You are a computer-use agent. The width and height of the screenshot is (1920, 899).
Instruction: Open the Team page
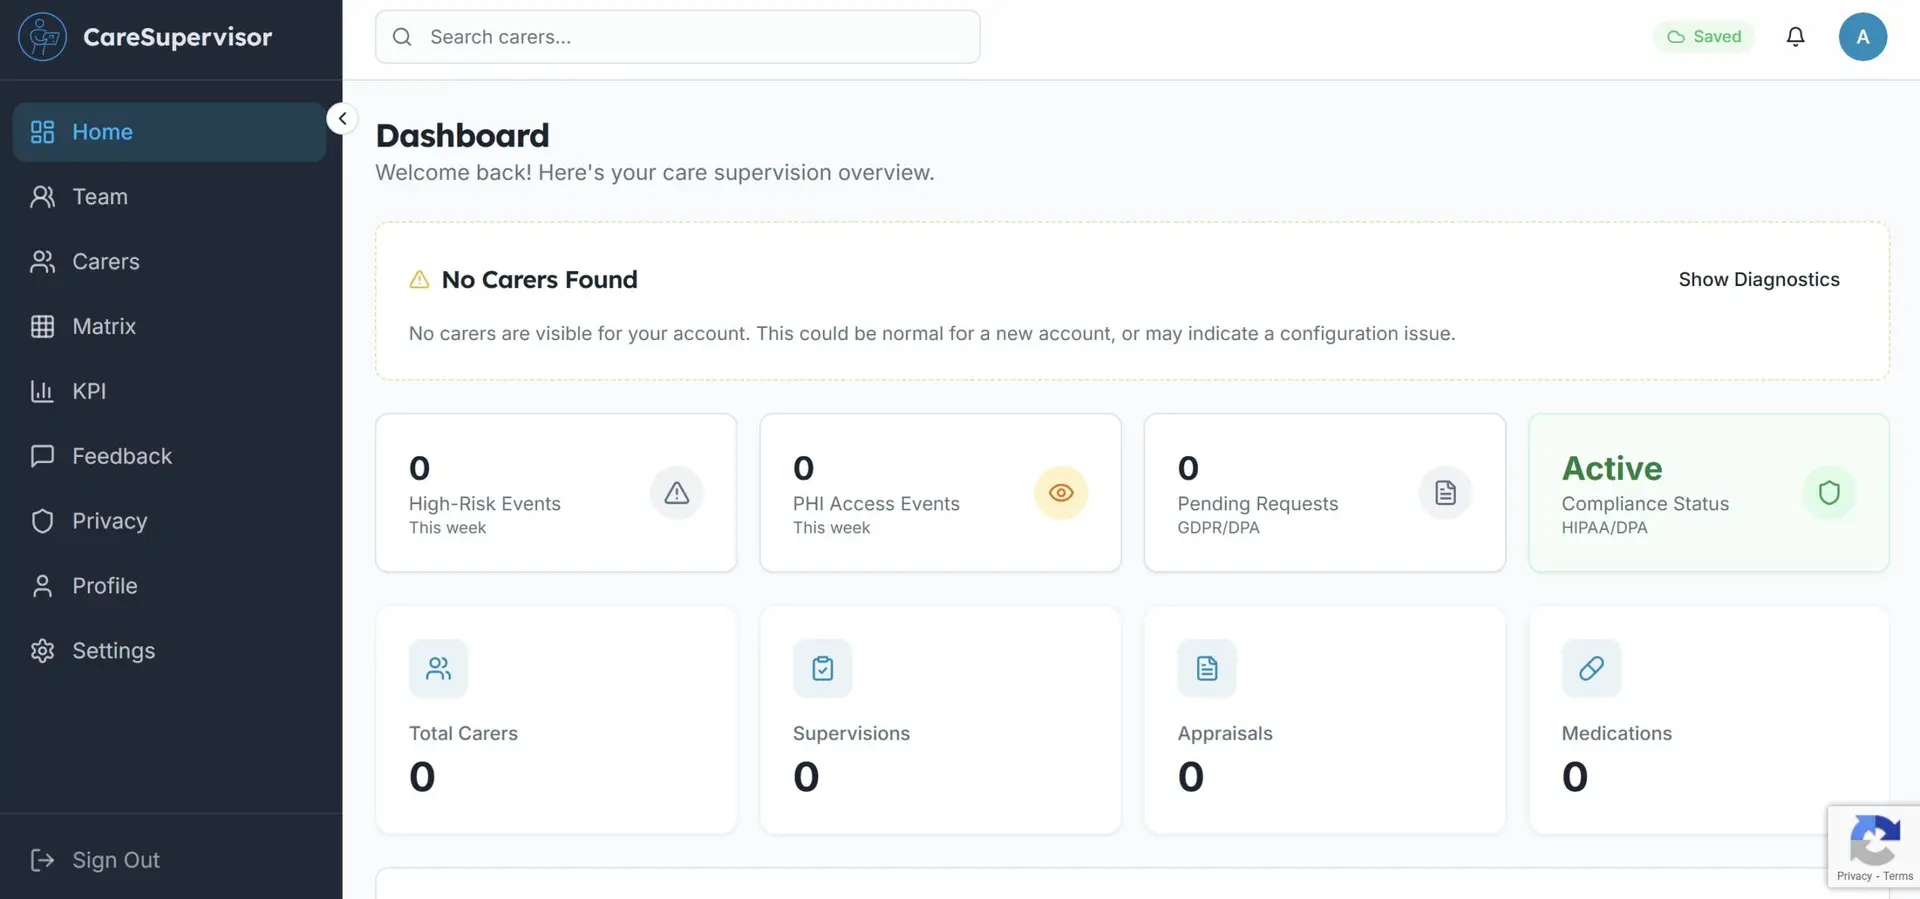pyautogui.click(x=169, y=197)
